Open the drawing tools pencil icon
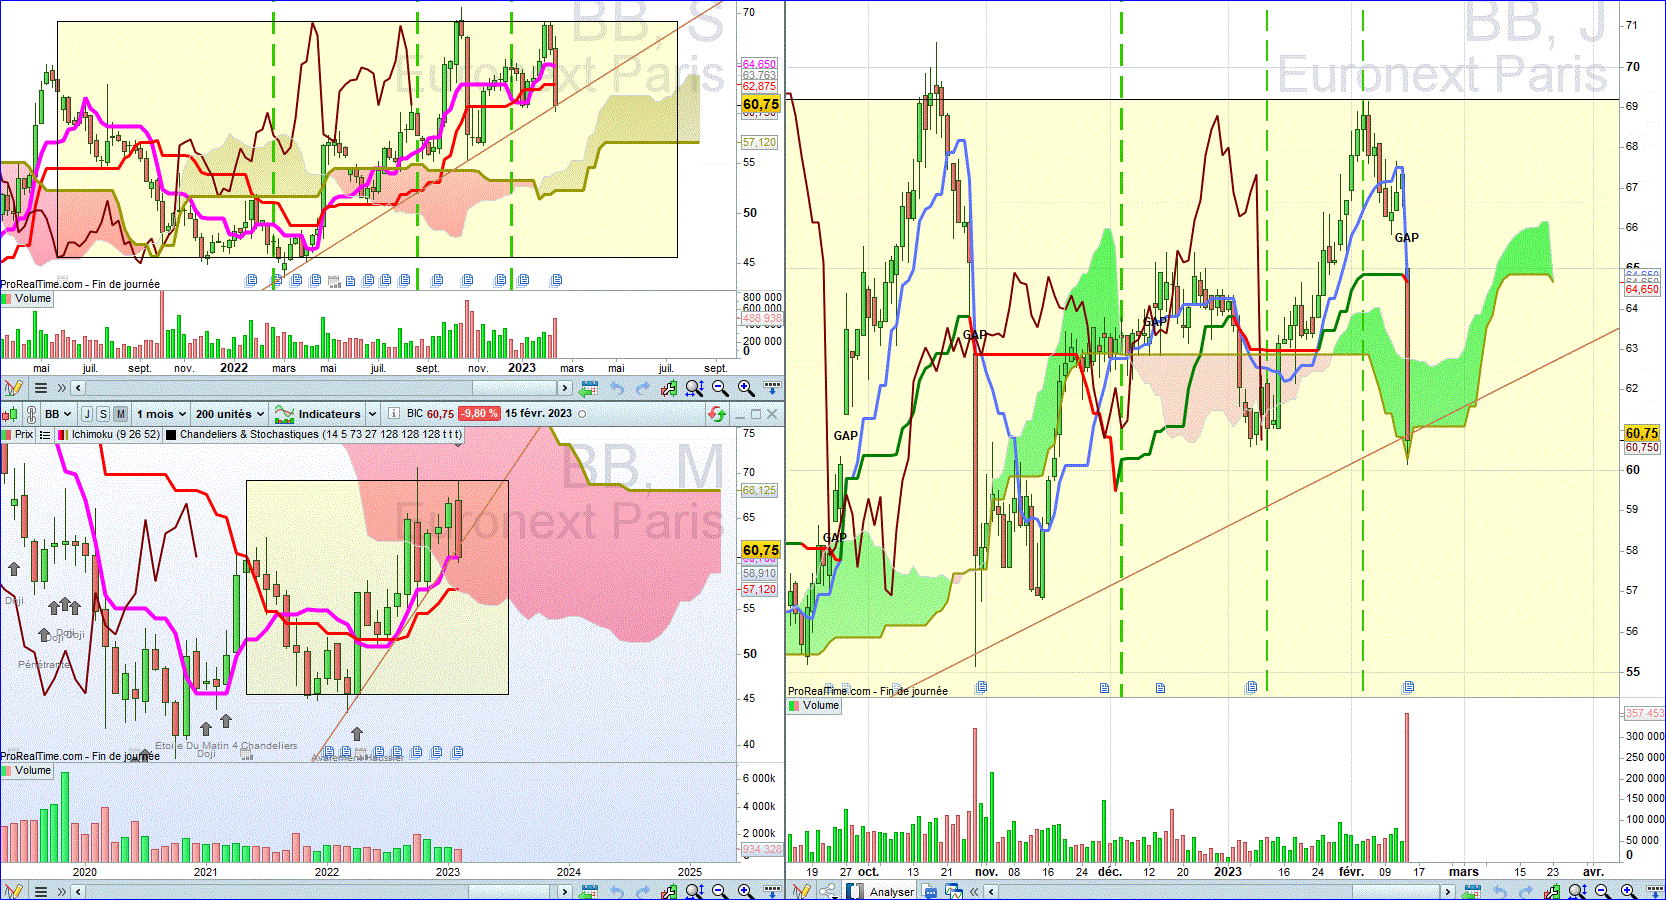Screen dimensions: 1666x900 13,388
